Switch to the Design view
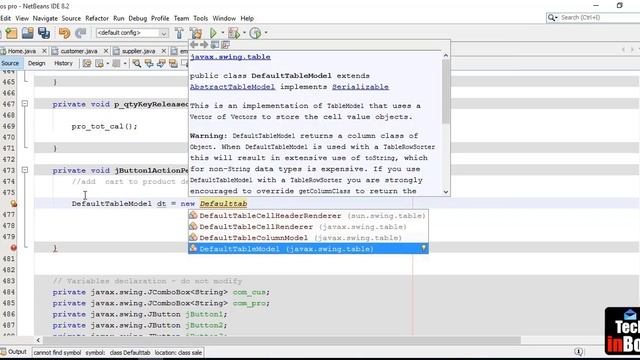The width and height of the screenshot is (640, 360). tap(36, 63)
